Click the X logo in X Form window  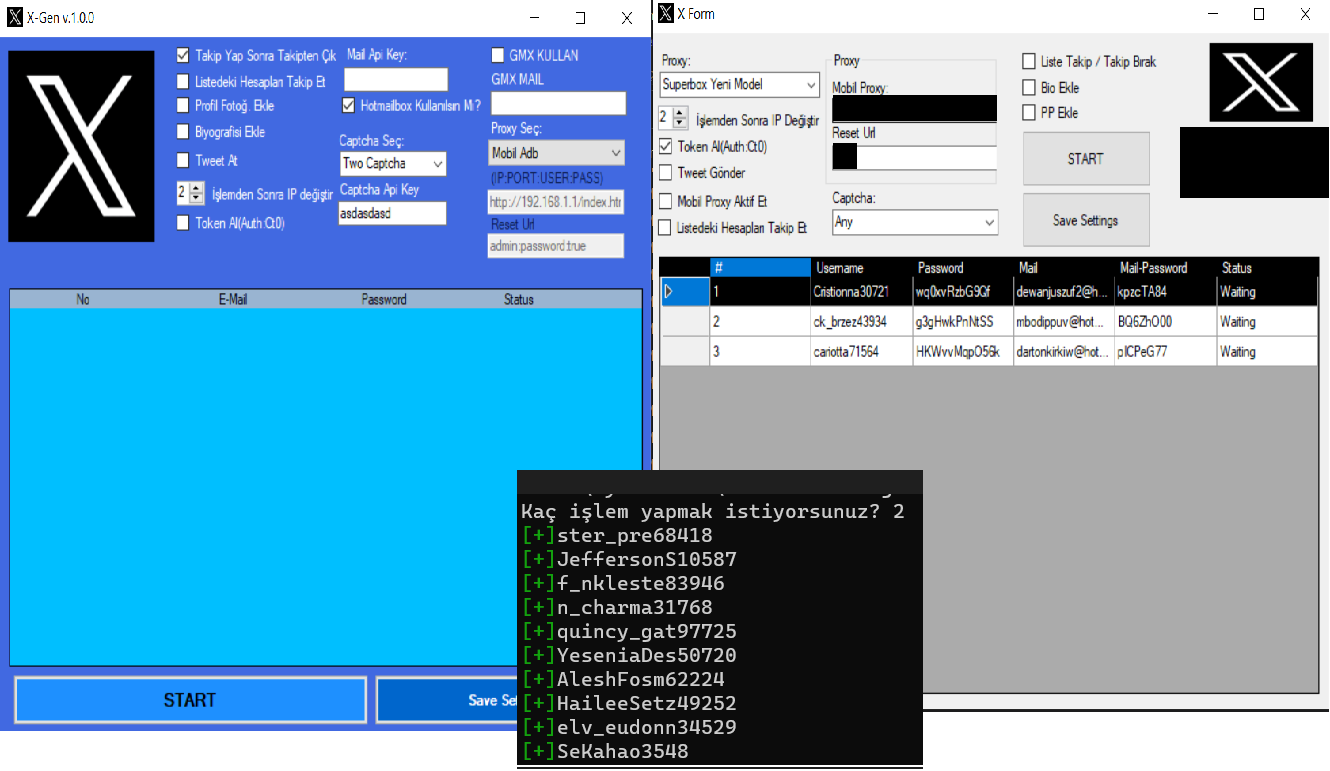coord(1261,82)
